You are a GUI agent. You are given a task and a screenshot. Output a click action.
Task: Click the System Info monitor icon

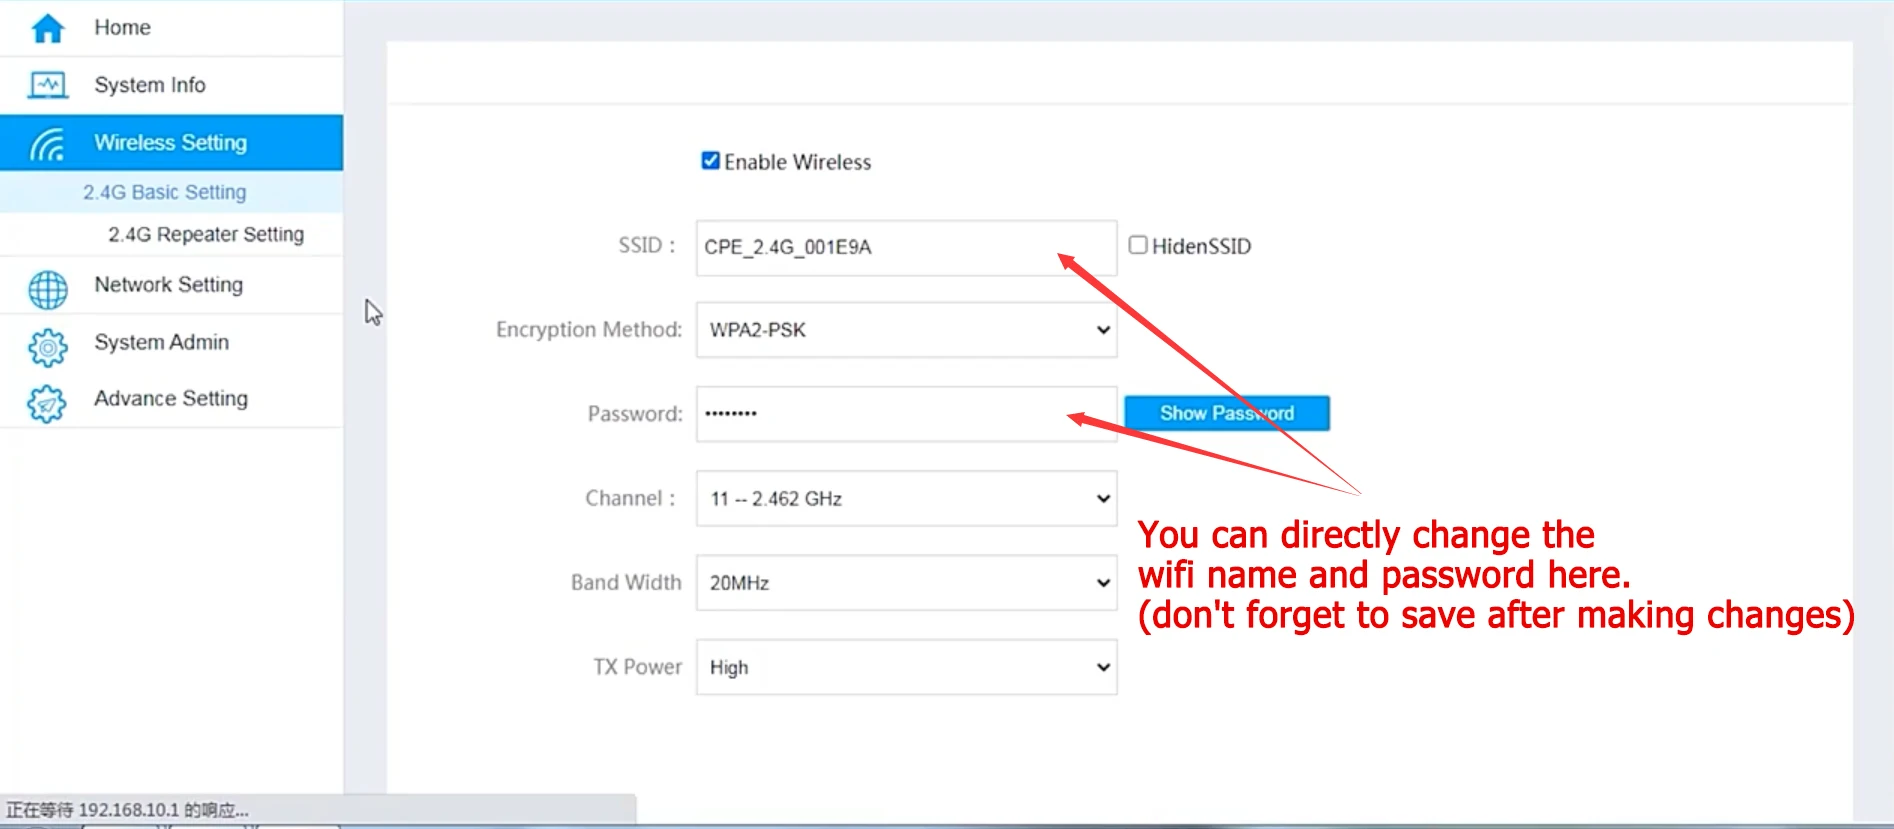click(x=48, y=85)
